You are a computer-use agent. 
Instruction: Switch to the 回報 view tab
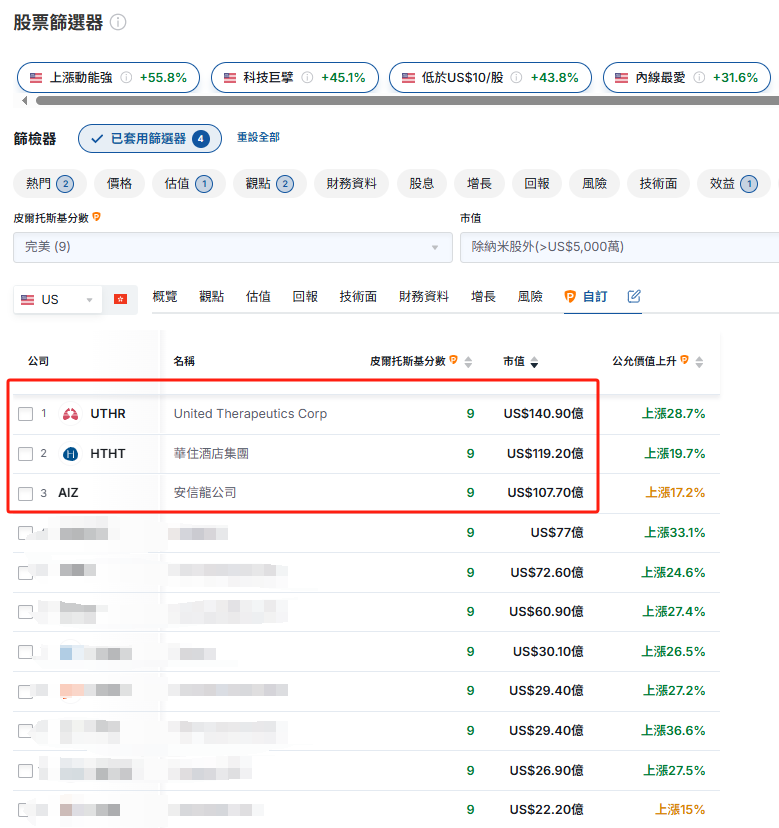point(305,296)
